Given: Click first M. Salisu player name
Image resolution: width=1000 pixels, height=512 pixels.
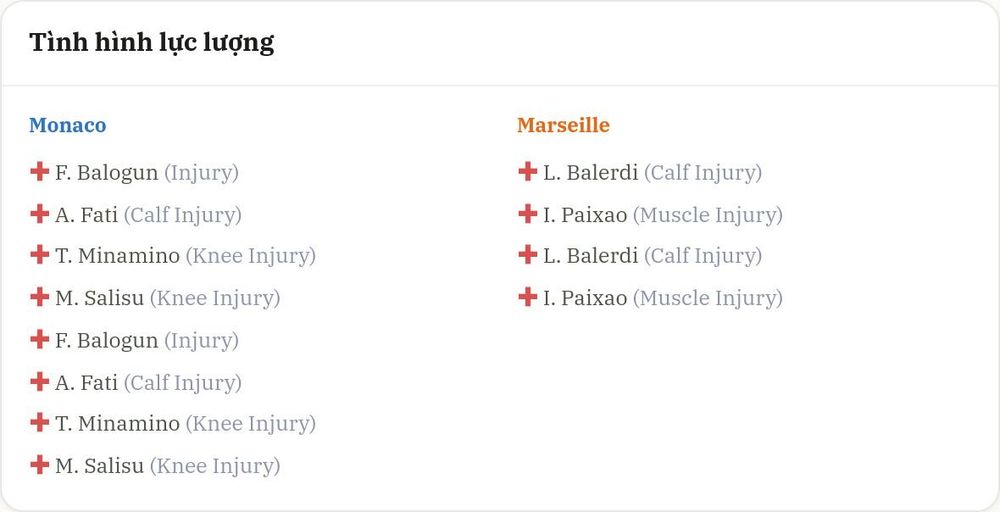Looking at the screenshot, I should [x=99, y=298].
